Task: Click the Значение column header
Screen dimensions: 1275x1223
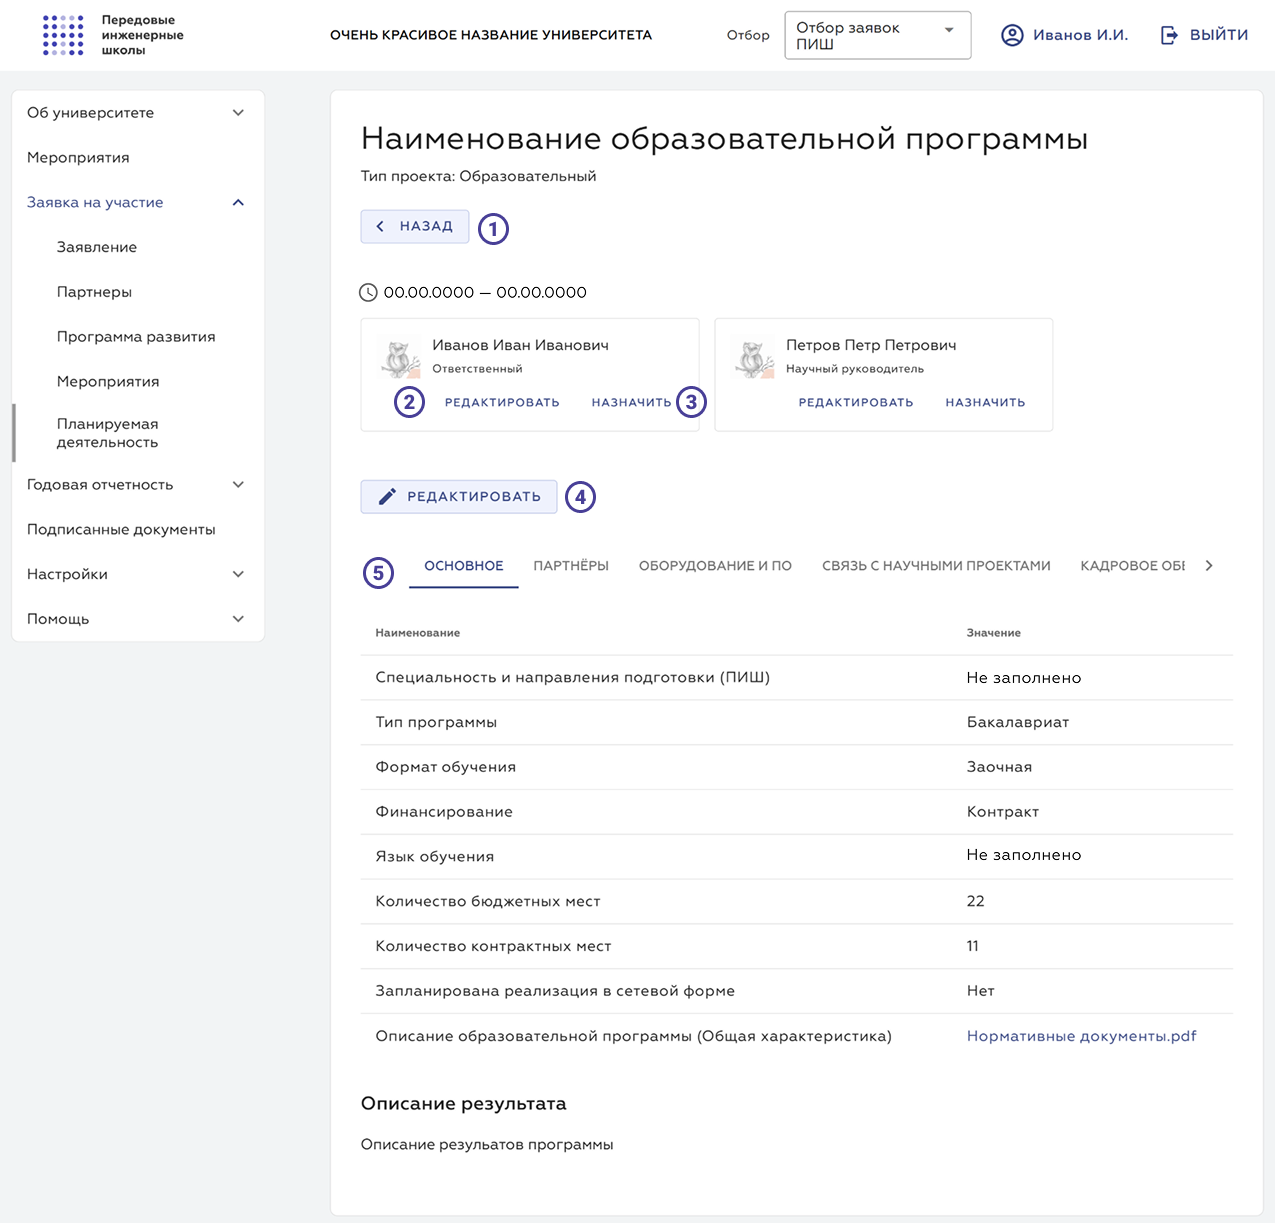Action: [993, 633]
